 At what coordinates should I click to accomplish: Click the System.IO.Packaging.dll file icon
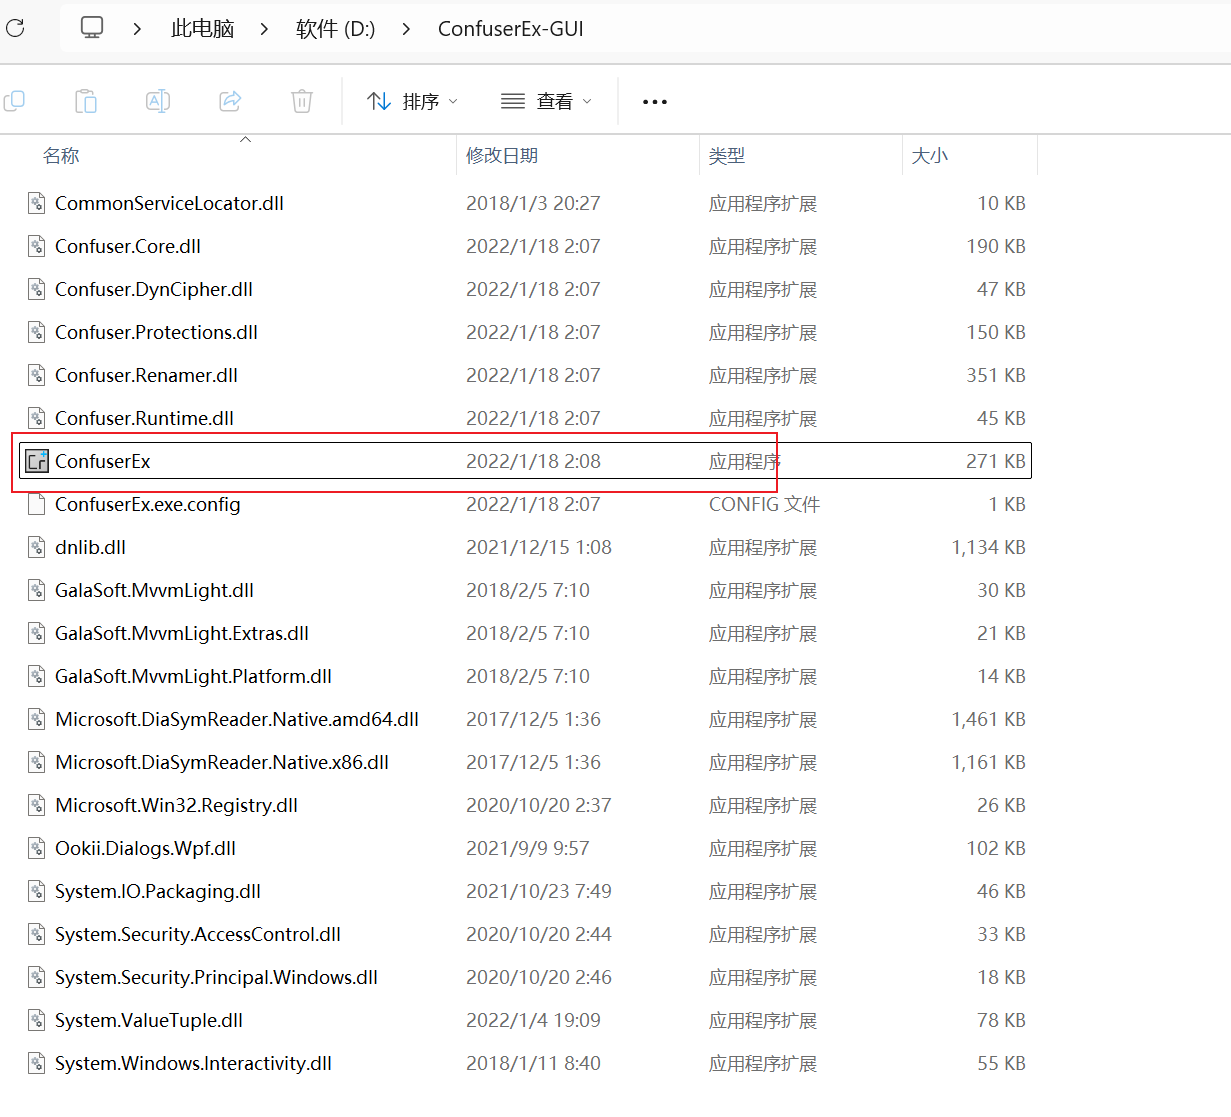37,891
